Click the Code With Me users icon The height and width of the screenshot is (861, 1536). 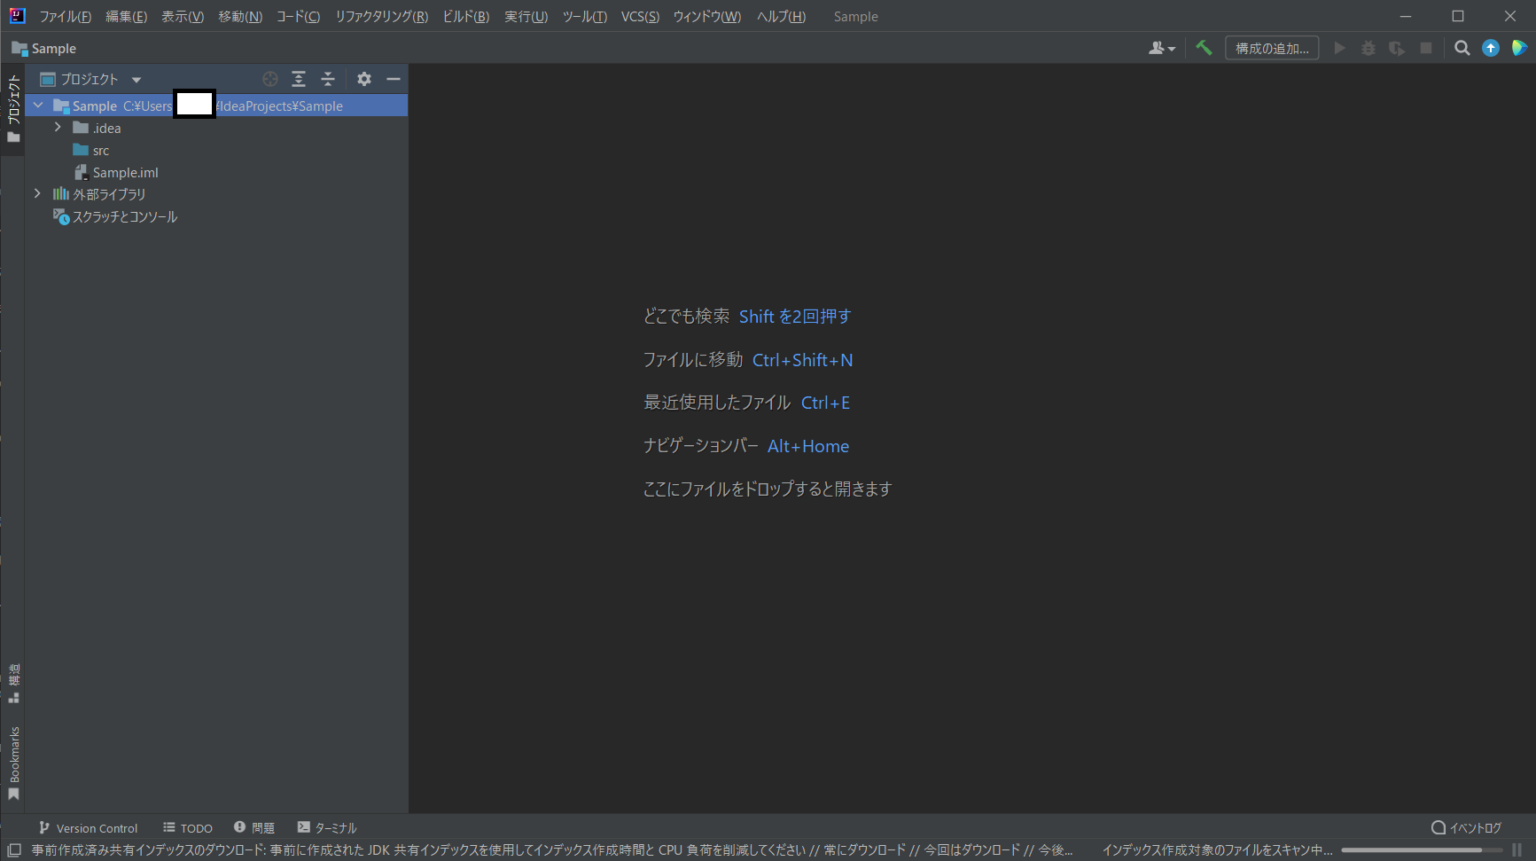point(1159,47)
